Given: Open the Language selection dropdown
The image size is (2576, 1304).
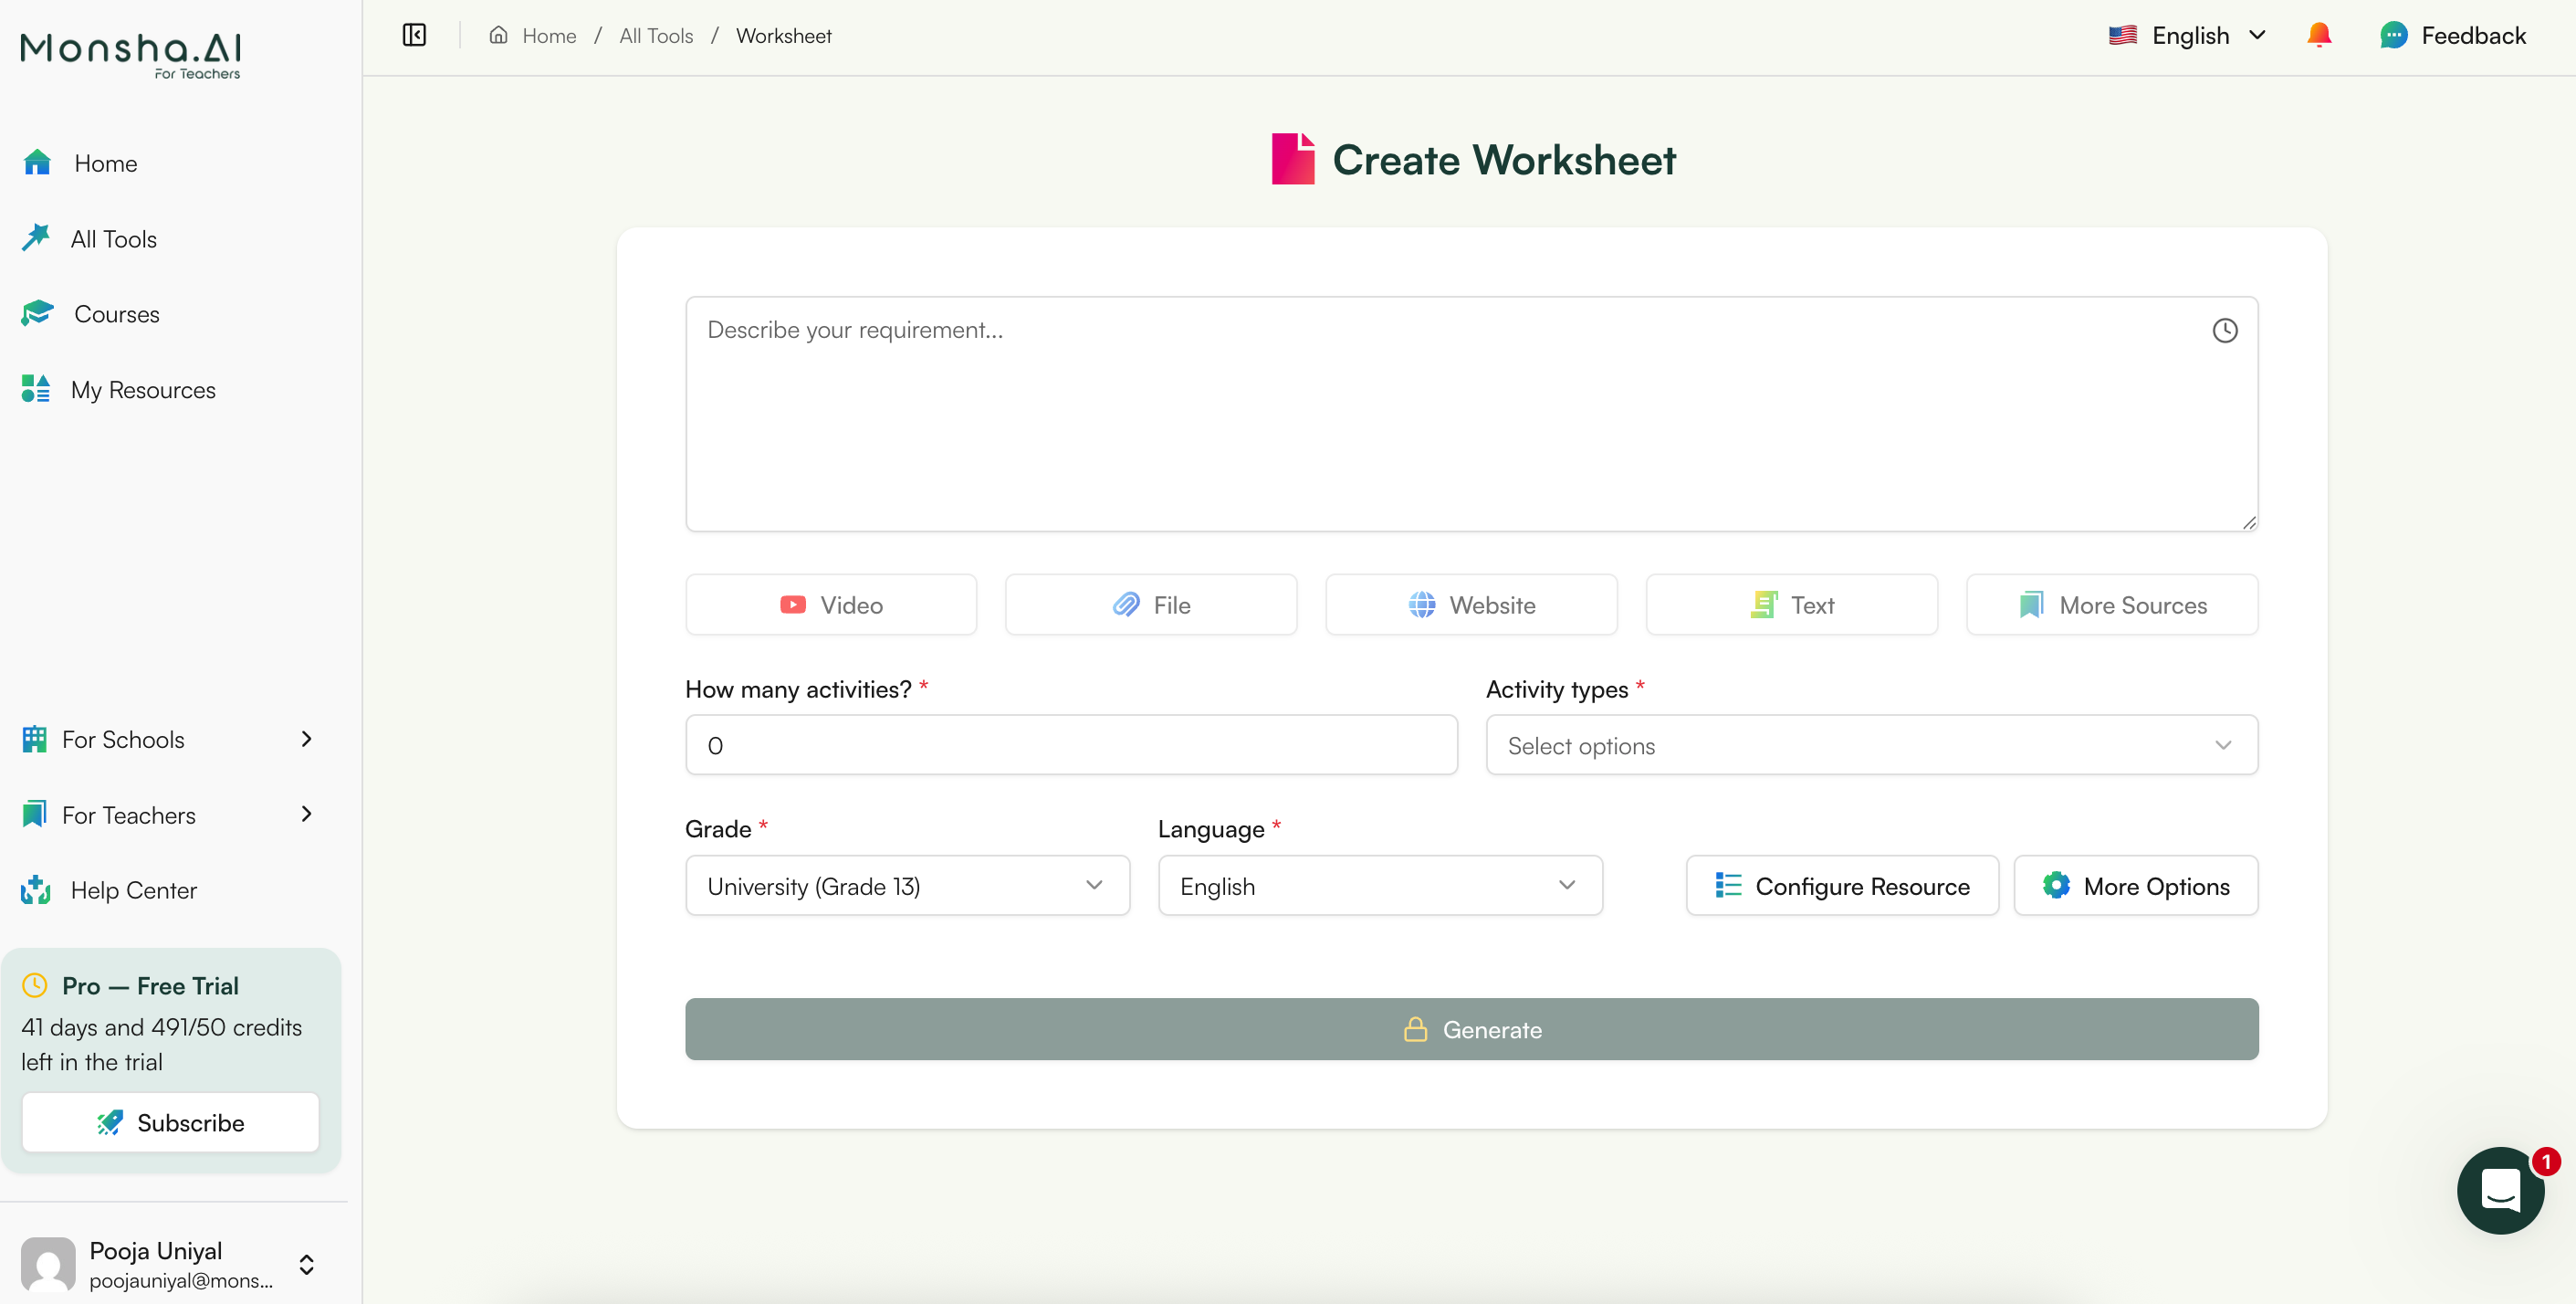Looking at the screenshot, I should (x=1379, y=886).
